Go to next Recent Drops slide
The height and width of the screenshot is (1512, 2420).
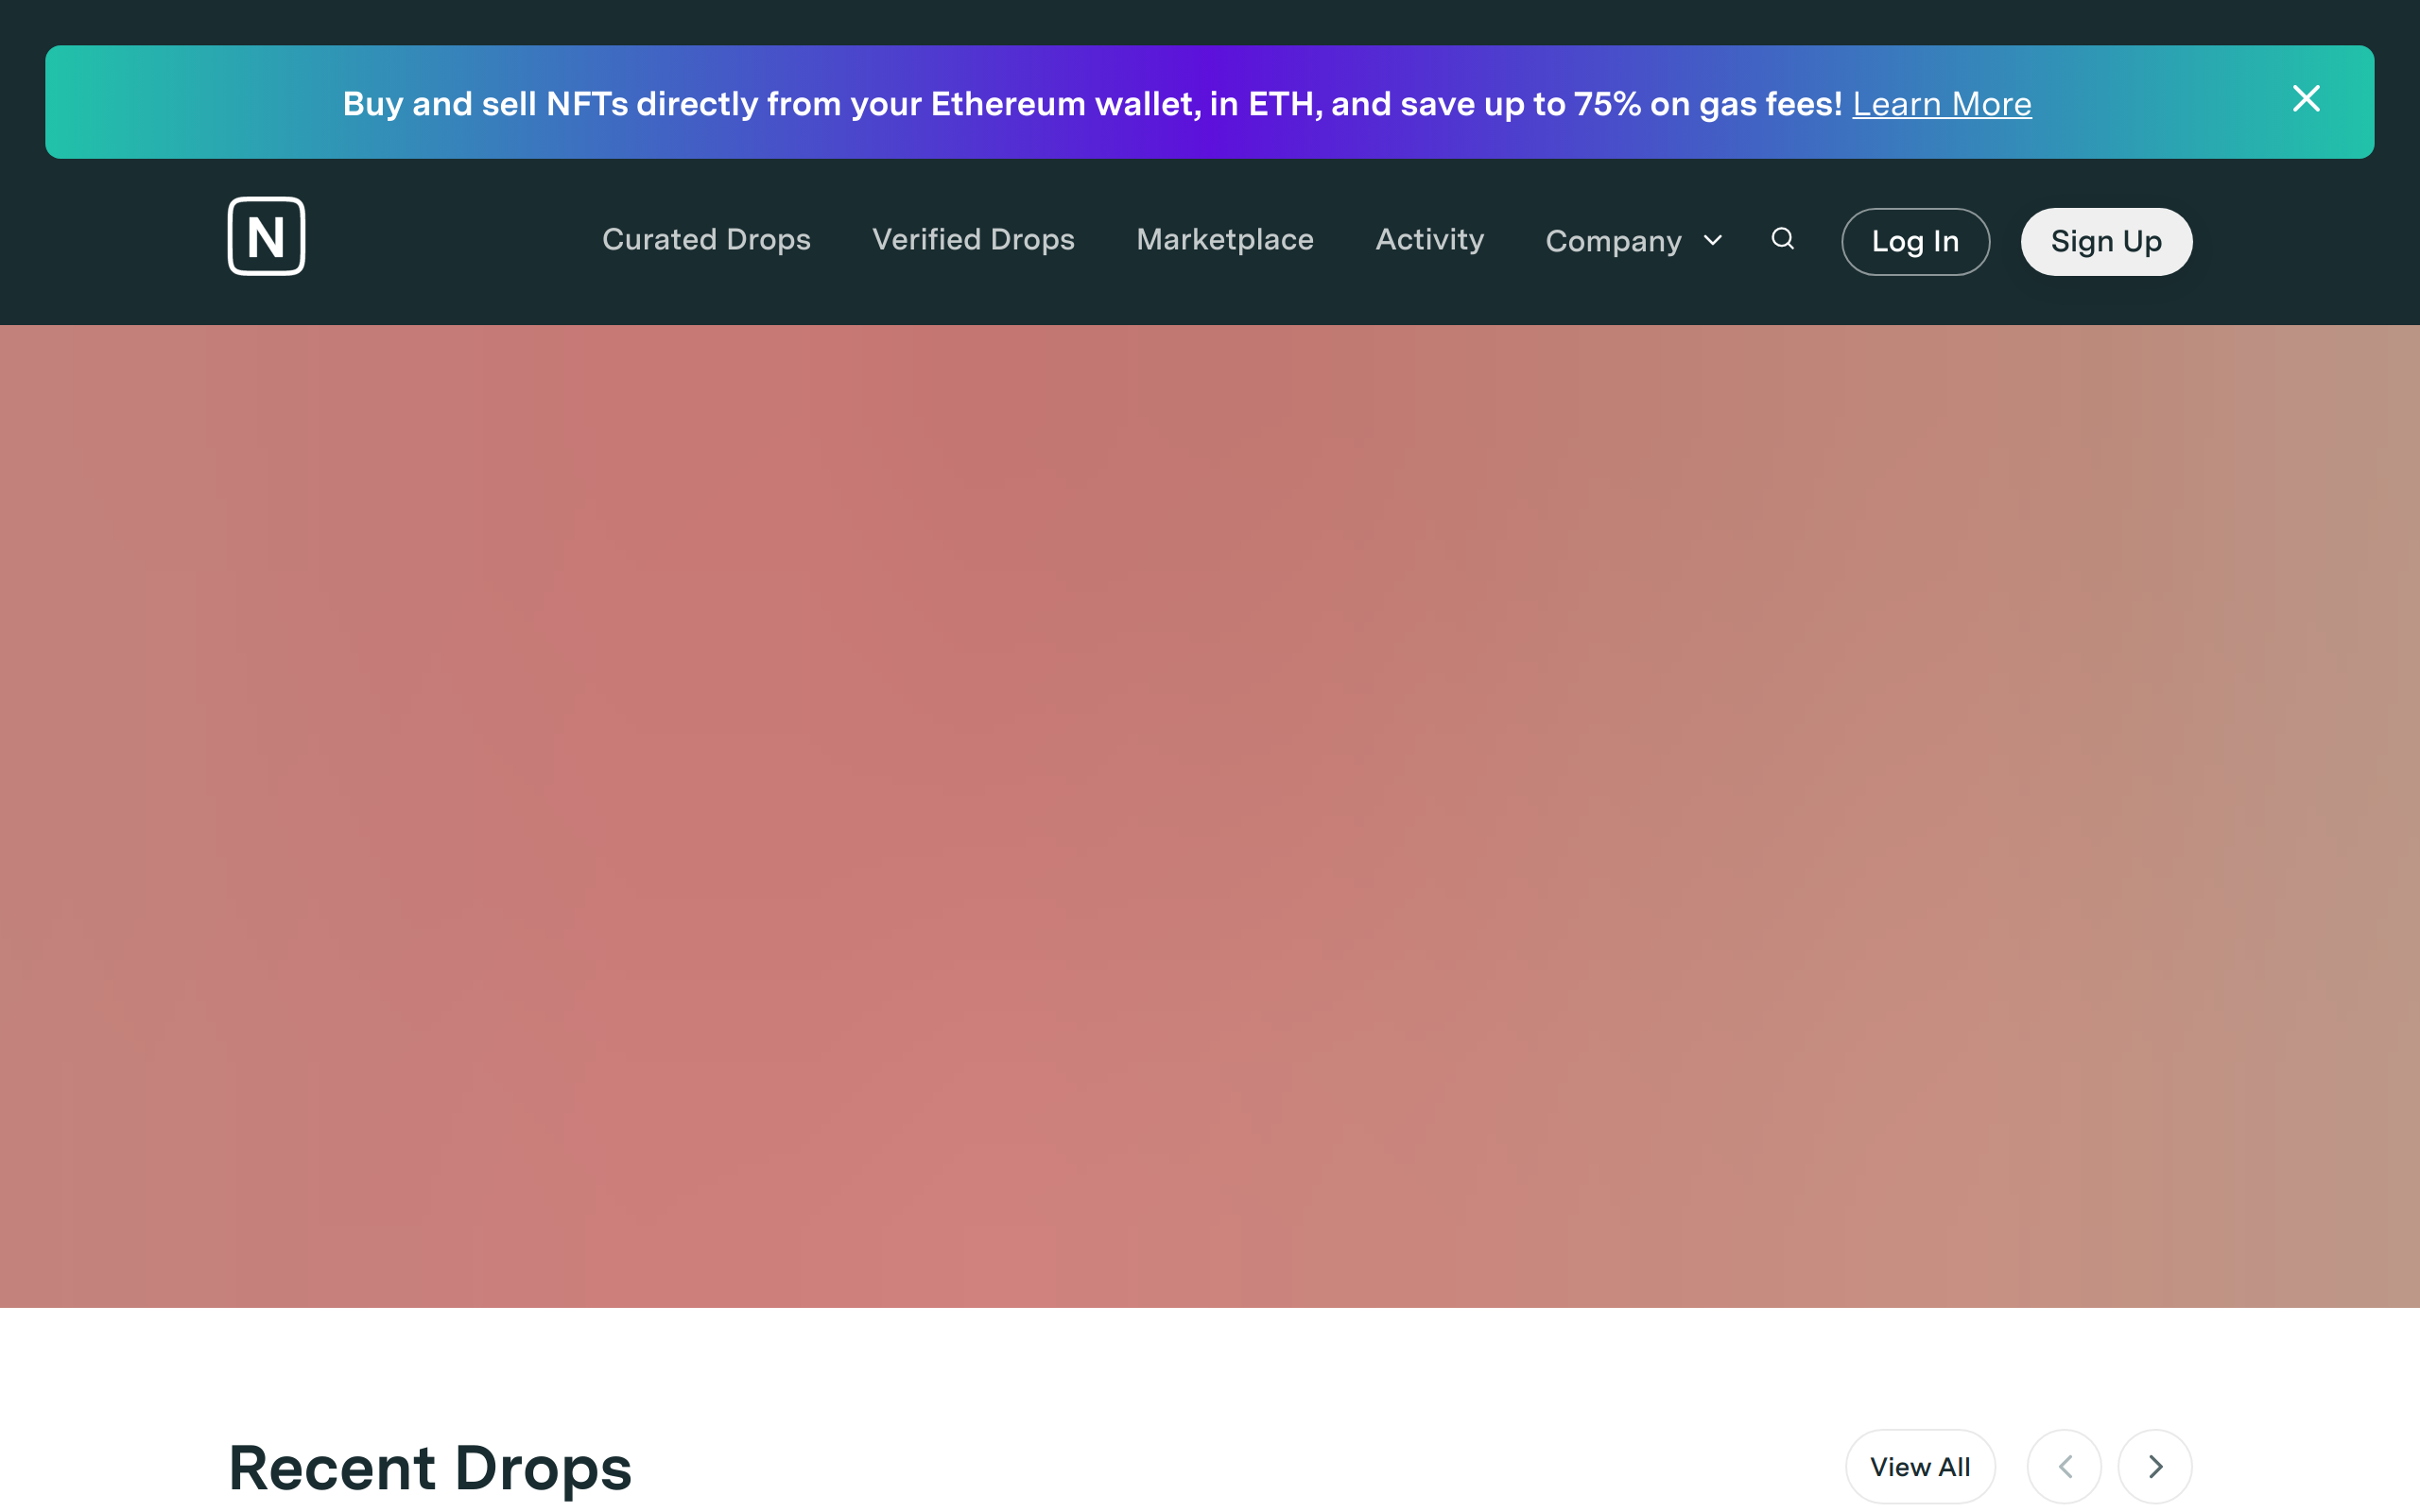coord(2155,1466)
